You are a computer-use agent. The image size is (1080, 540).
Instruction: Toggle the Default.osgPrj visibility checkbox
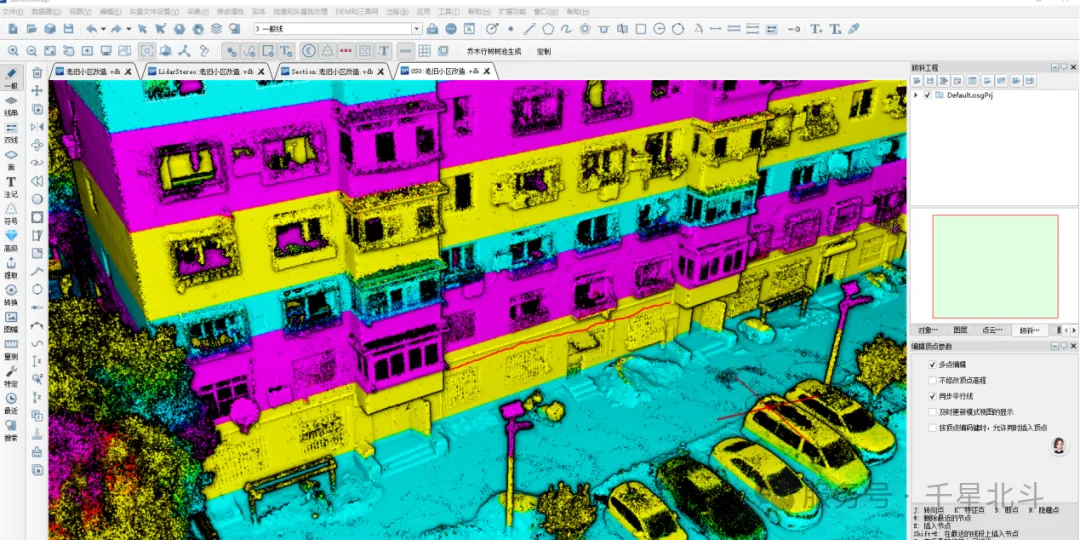(927, 95)
